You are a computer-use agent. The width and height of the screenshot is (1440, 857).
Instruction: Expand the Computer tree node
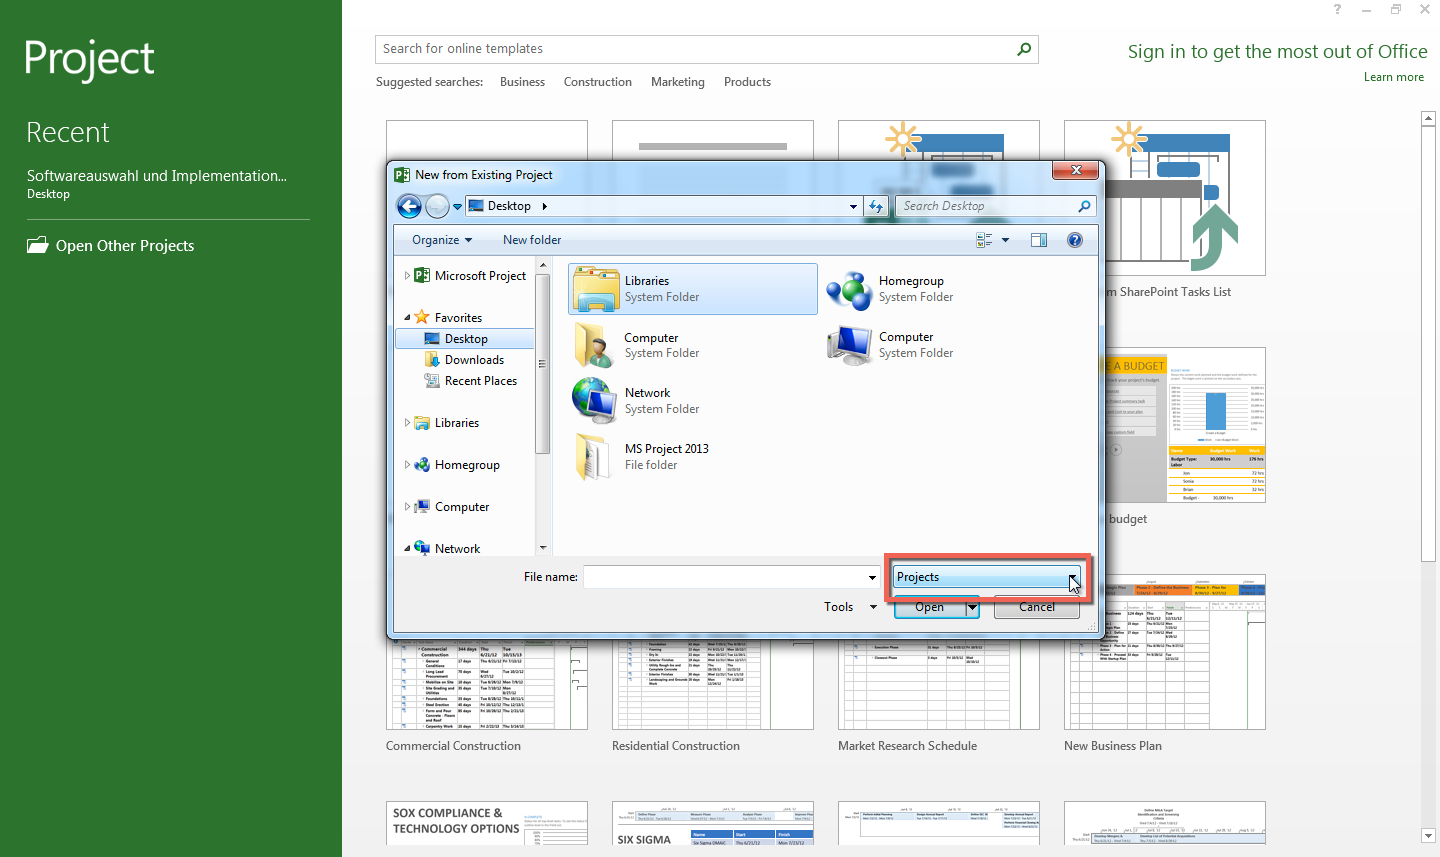pos(407,507)
